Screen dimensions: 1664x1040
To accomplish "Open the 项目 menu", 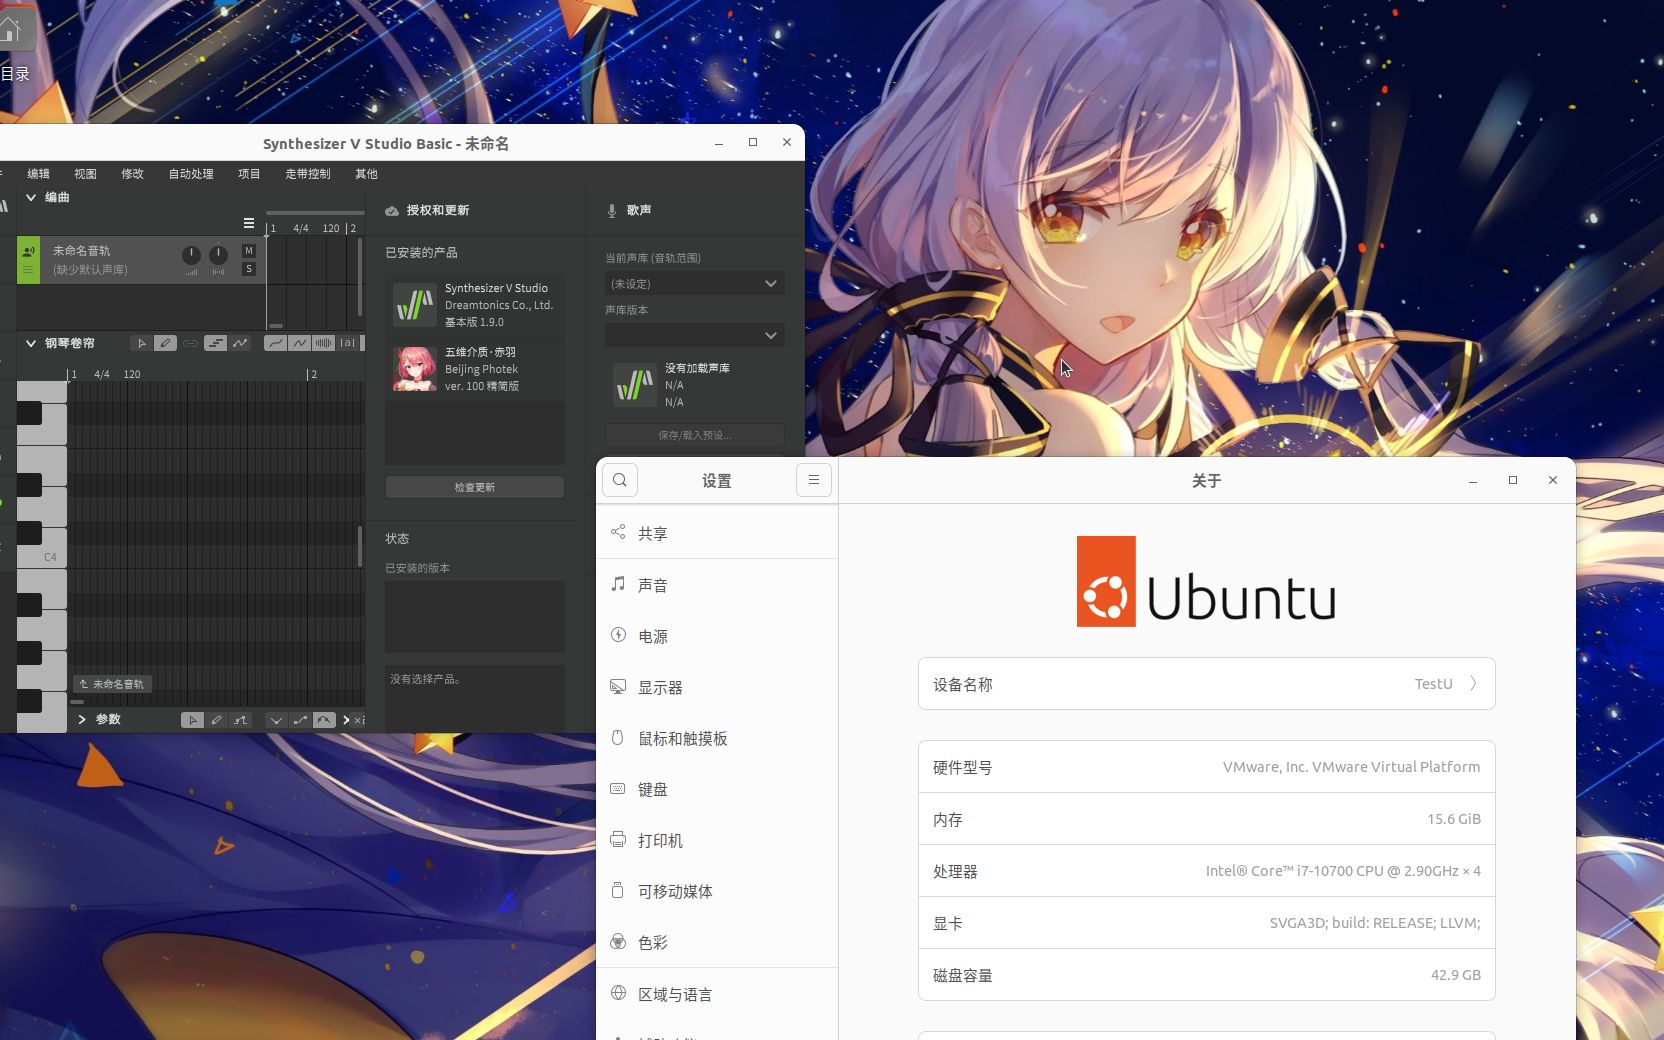I will (249, 174).
